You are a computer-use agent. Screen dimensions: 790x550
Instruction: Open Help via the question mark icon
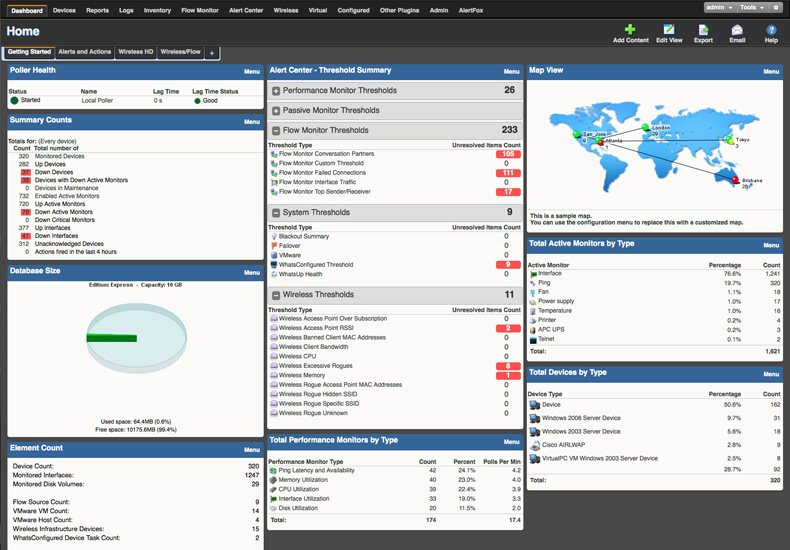coord(771,31)
